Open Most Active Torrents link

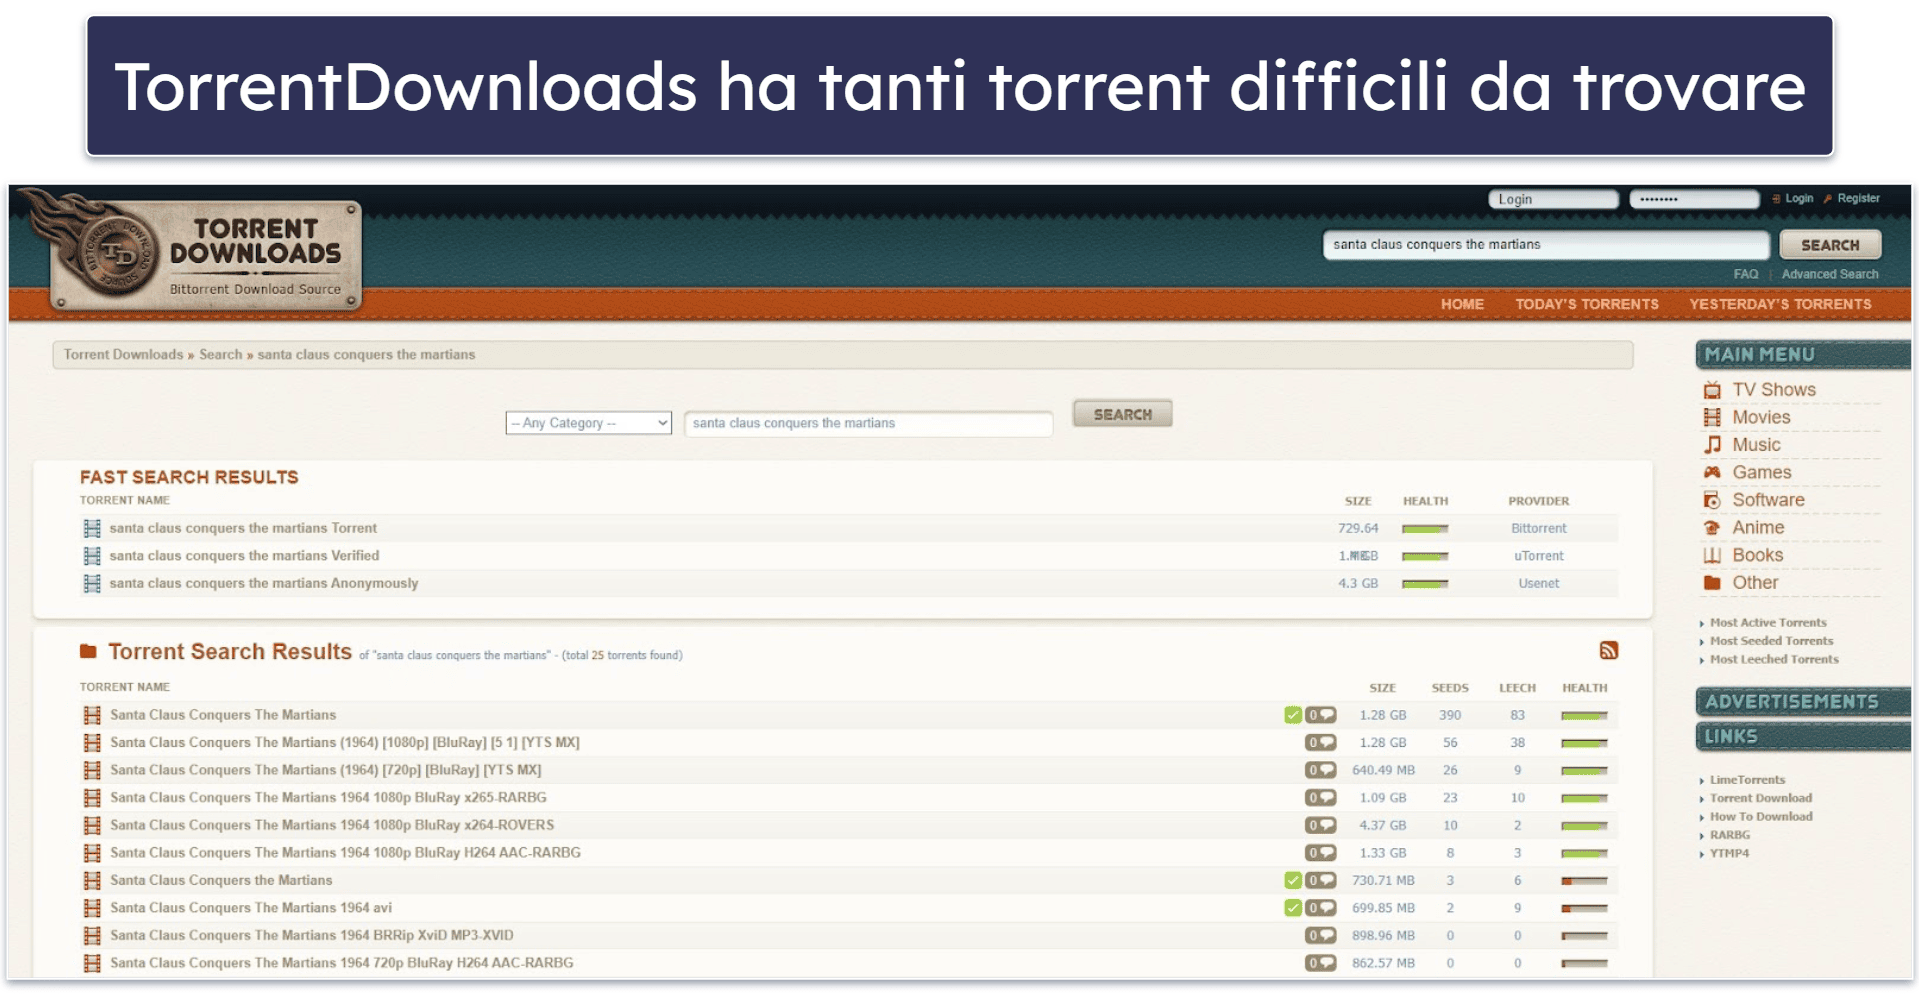pyautogui.click(x=1768, y=622)
